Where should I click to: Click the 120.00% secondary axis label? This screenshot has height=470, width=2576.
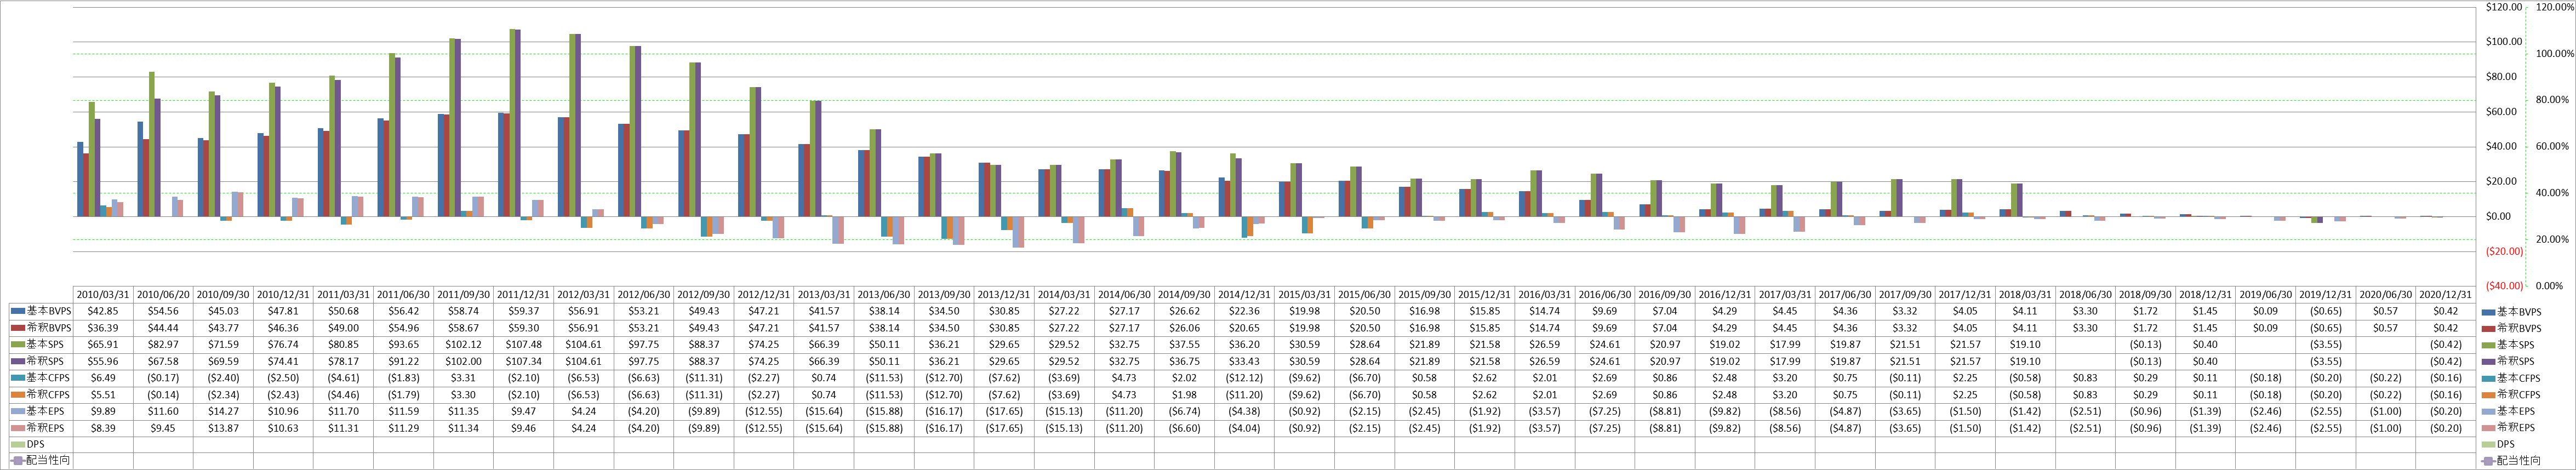(2555, 7)
